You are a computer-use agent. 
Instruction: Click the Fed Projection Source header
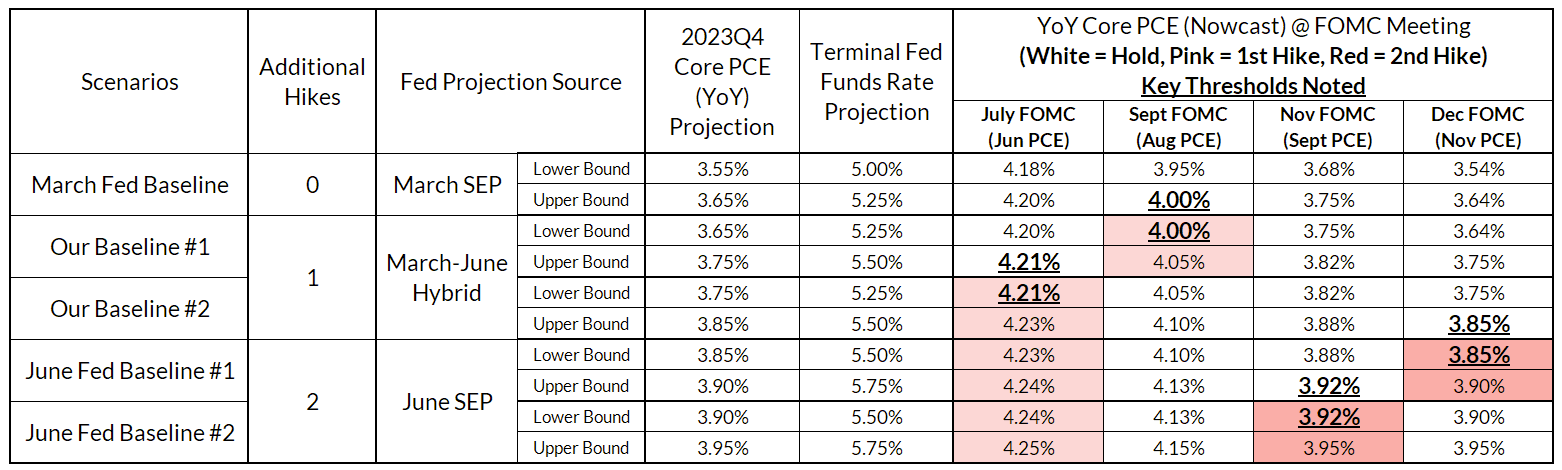511,82
